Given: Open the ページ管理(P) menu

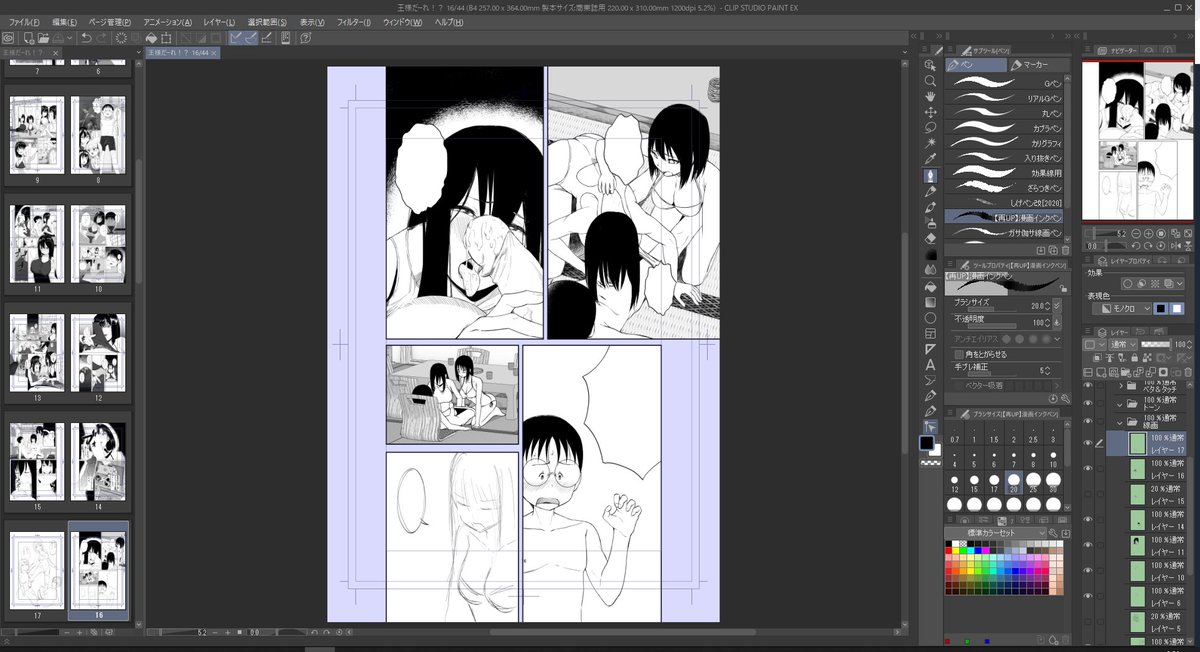Looking at the screenshot, I should point(110,22).
